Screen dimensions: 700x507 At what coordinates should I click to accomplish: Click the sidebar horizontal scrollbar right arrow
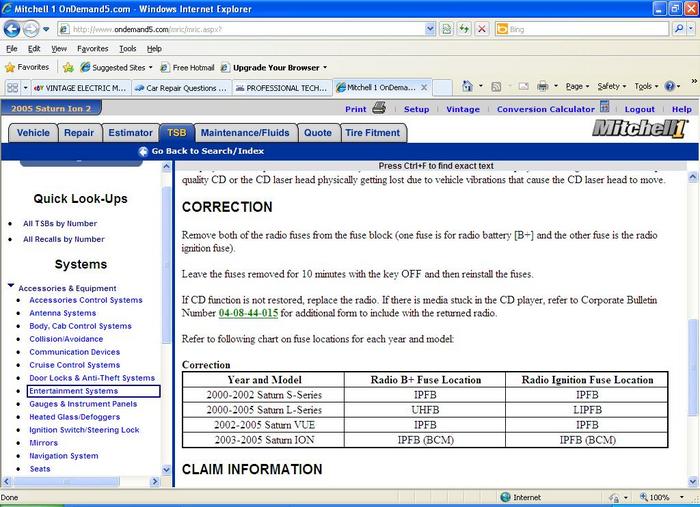tap(155, 482)
